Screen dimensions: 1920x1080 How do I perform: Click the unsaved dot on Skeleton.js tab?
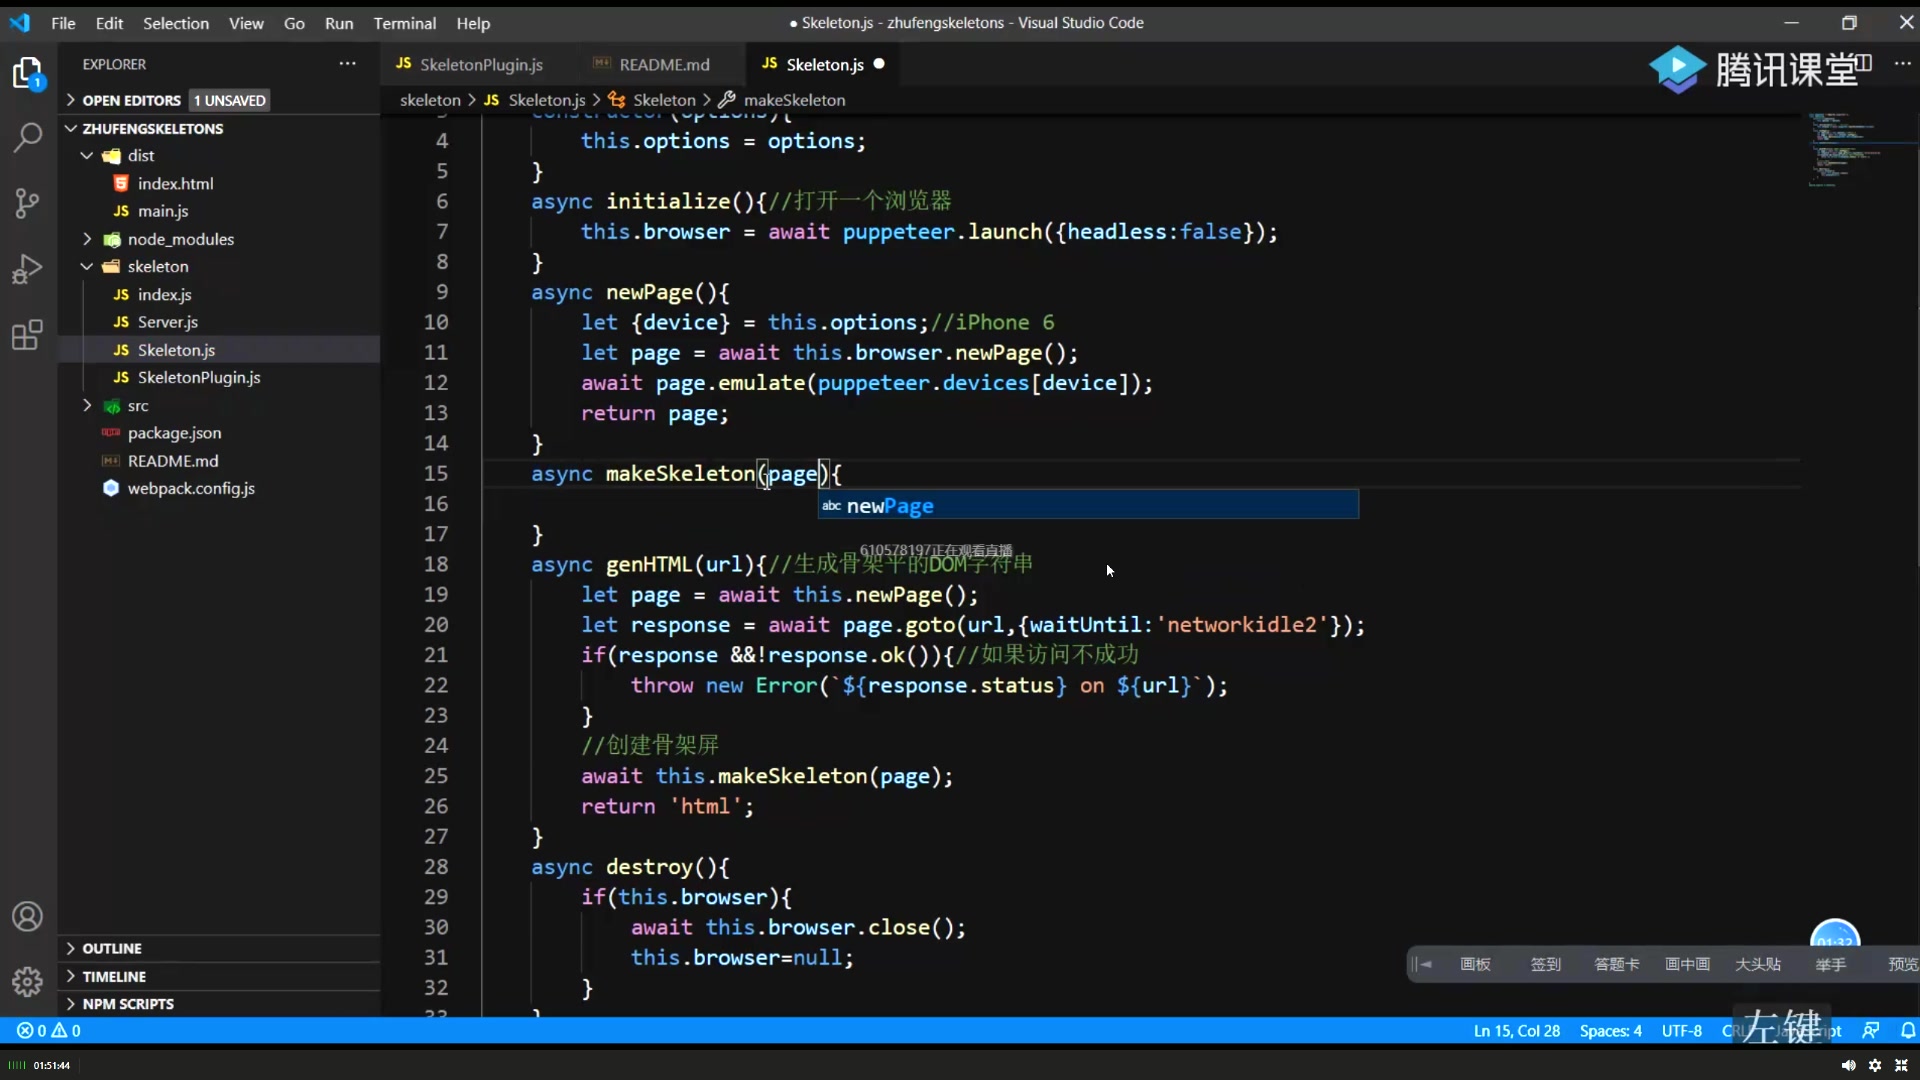tap(879, 64)
